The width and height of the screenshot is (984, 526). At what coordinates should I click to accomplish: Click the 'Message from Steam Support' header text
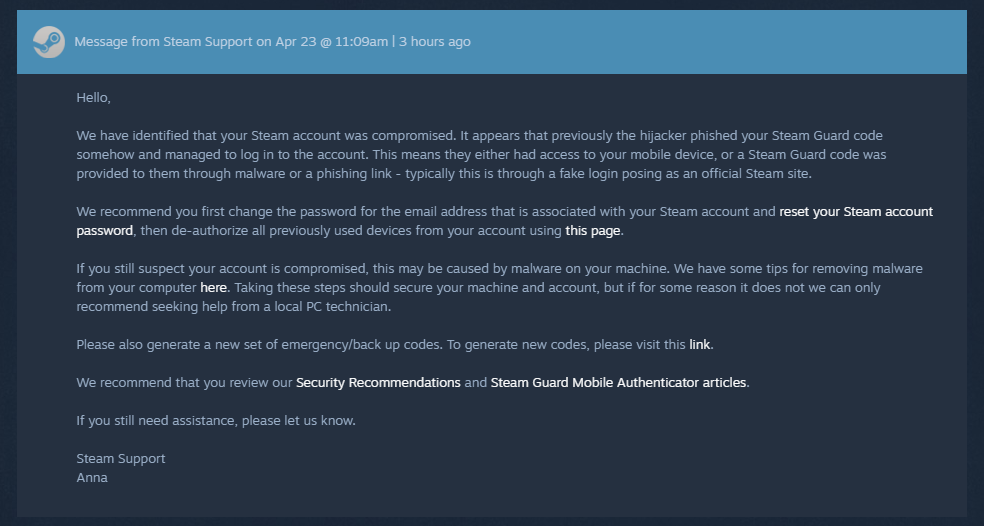tap(163, 41)
